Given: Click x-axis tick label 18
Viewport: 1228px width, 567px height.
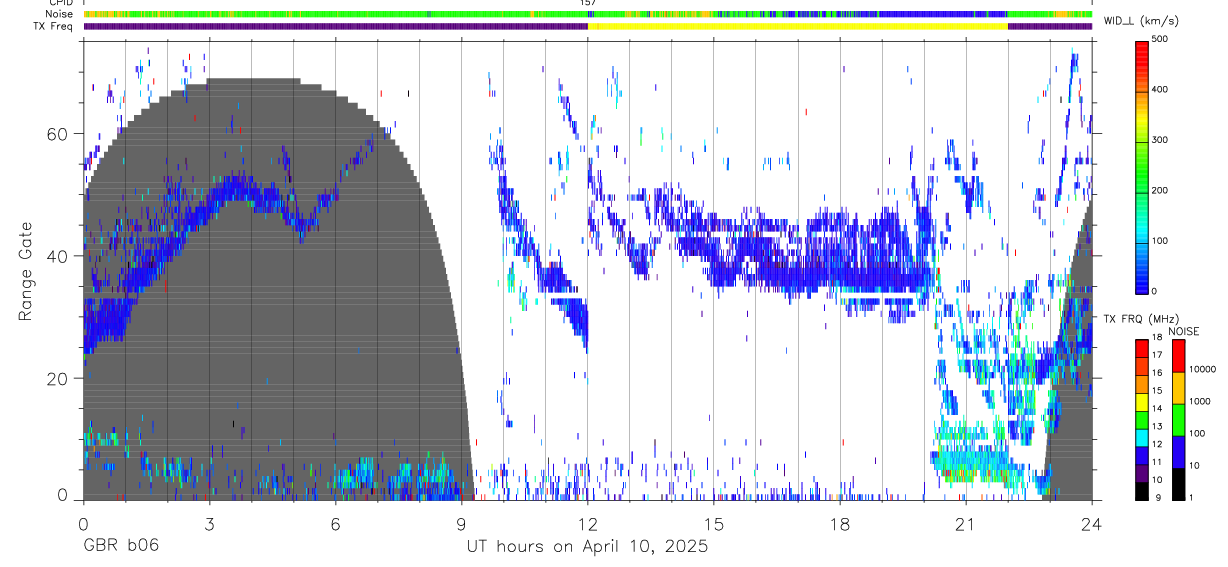Looking at the screenshot, I should coord(840,525).
